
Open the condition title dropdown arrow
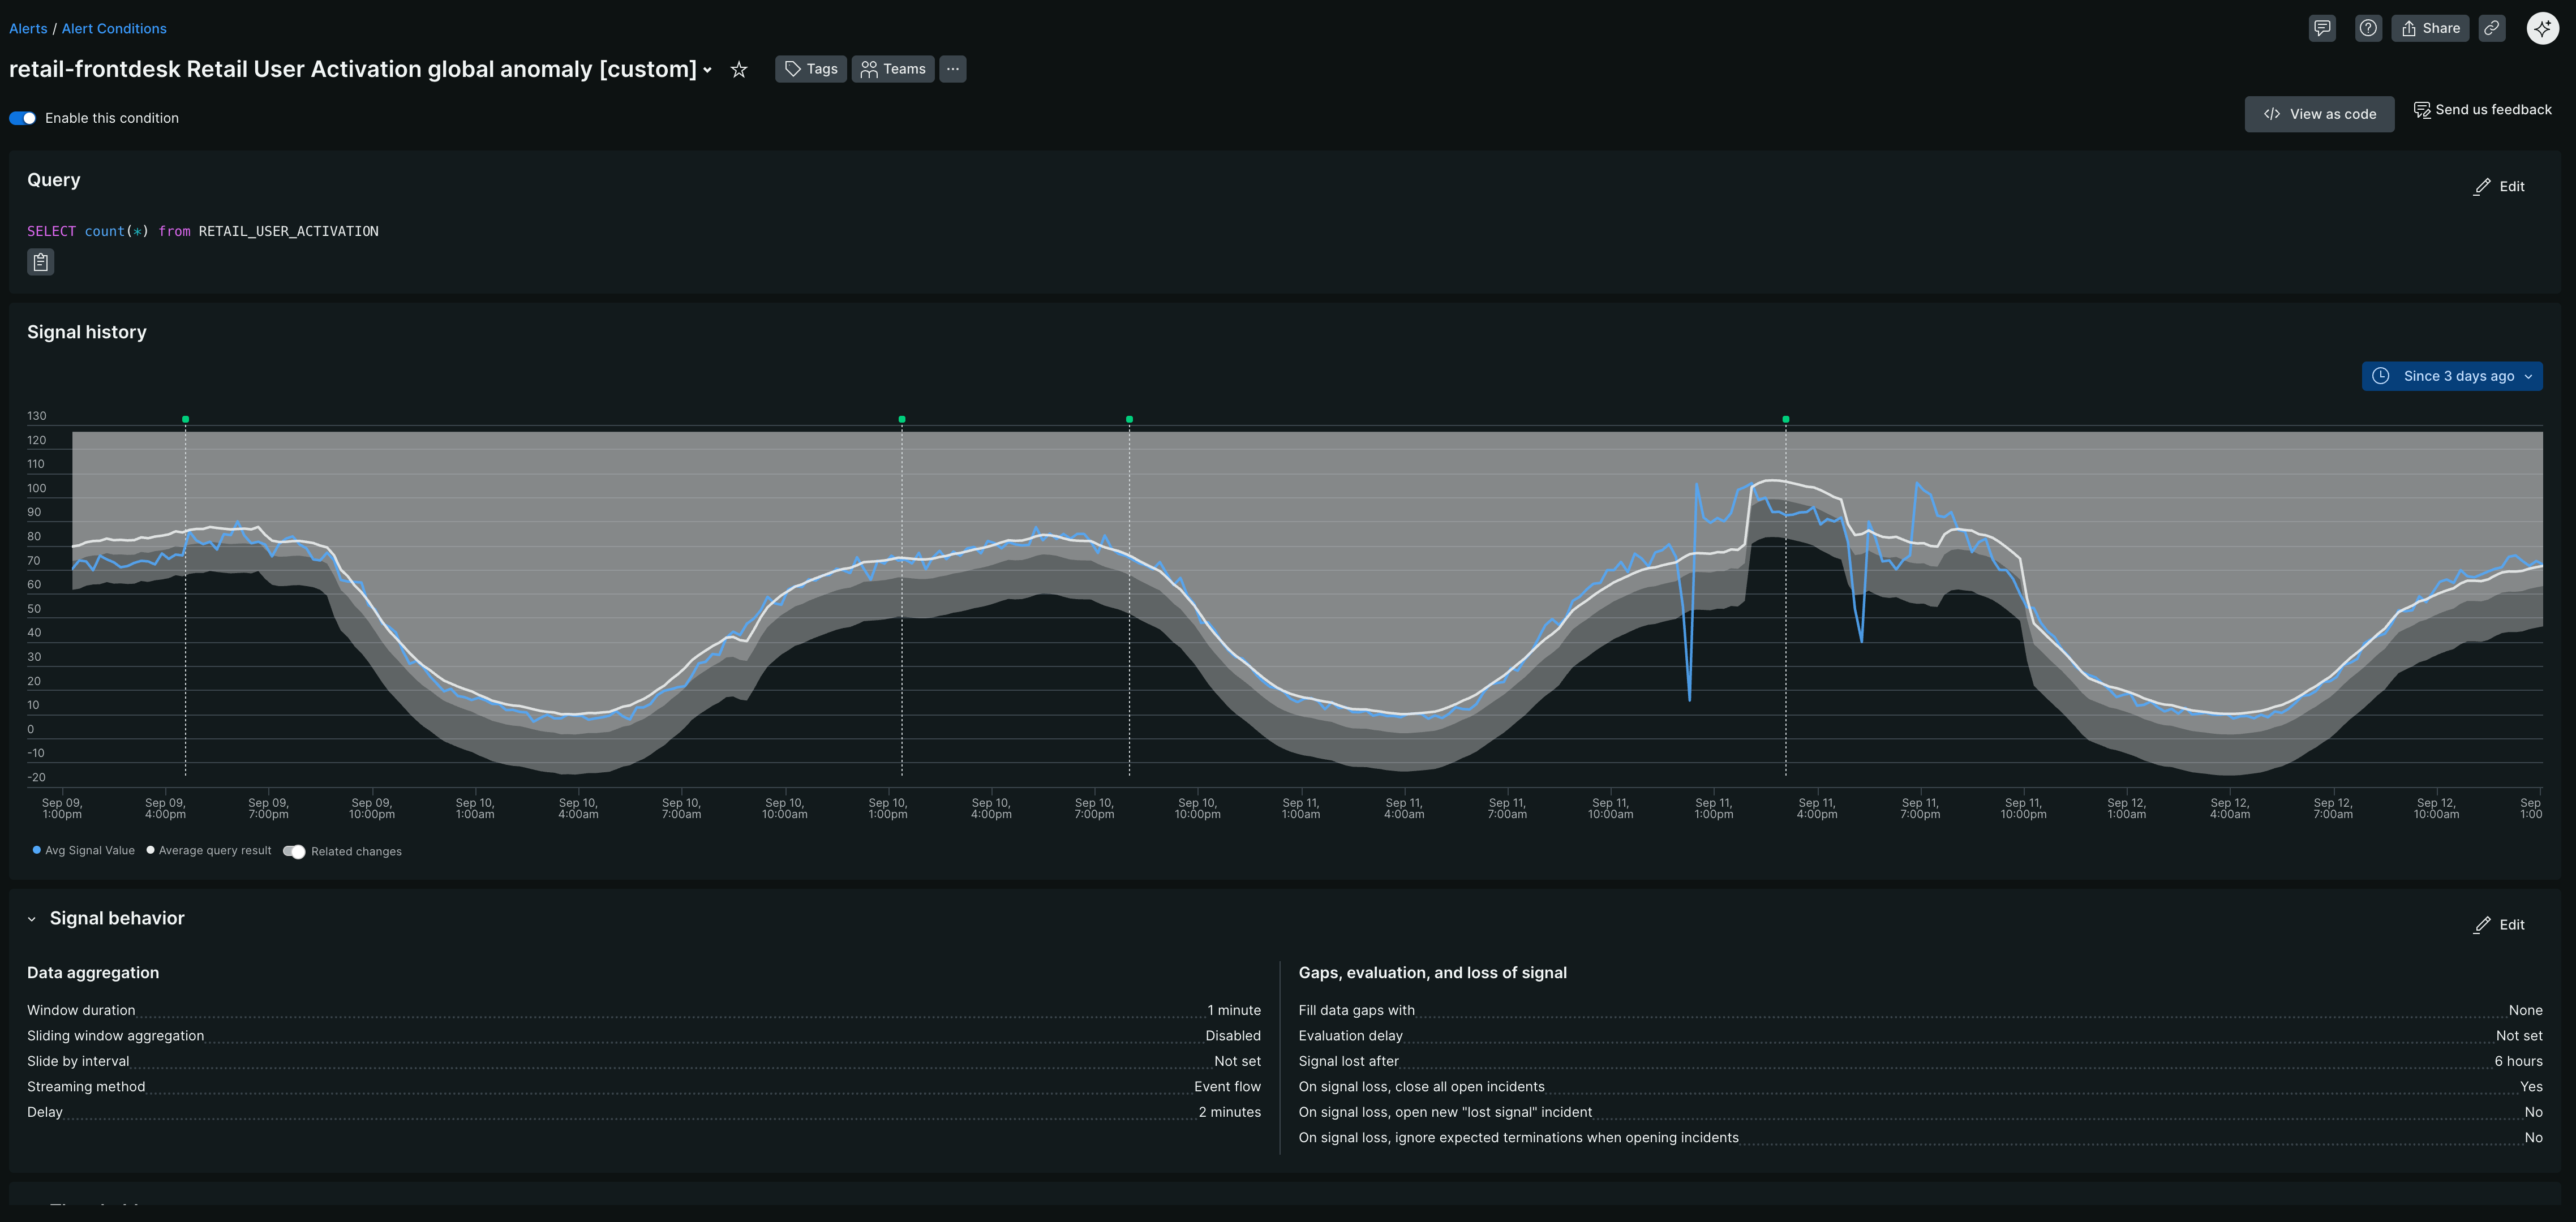coord(707,70)
